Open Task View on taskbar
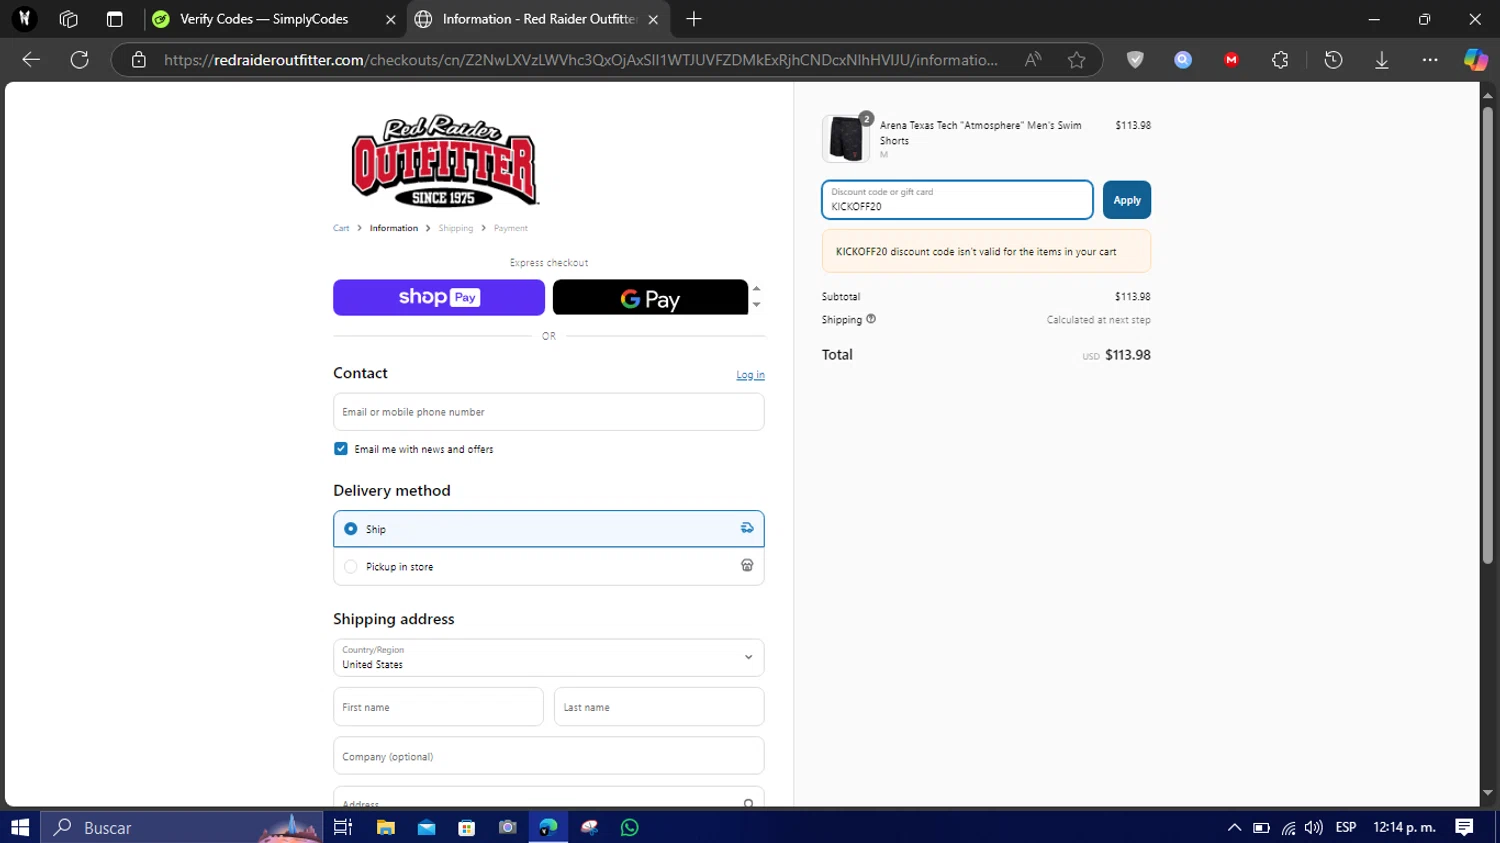1500x843 pixels. (343, 827)
